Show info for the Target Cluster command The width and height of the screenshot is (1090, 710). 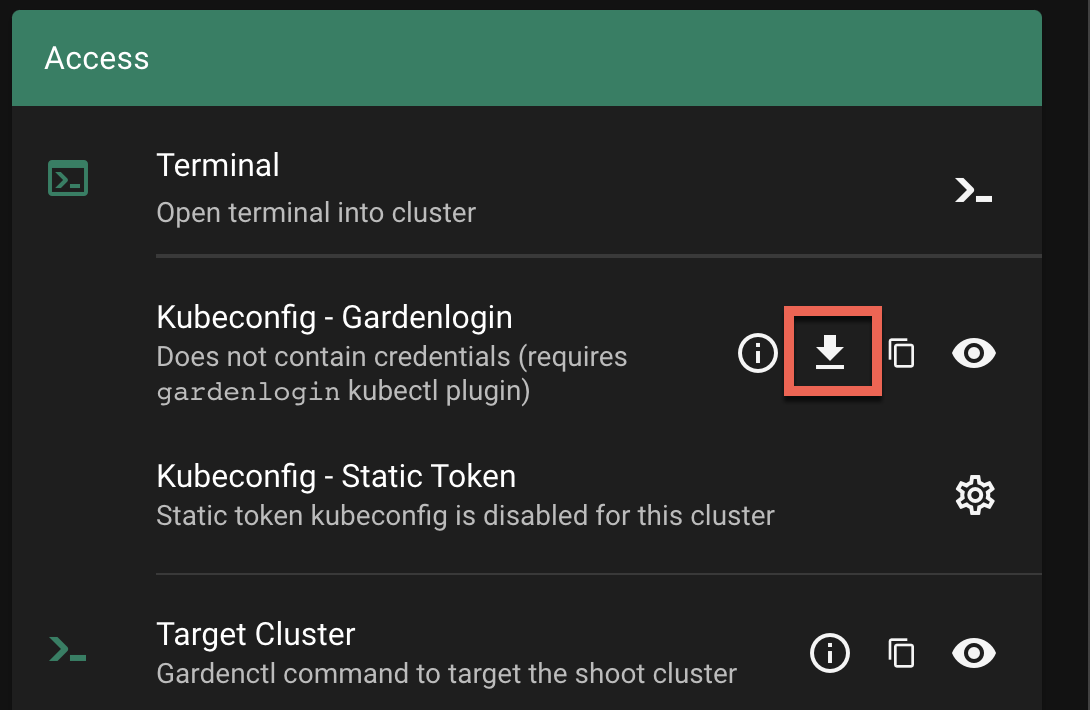(x=829, y=653)
